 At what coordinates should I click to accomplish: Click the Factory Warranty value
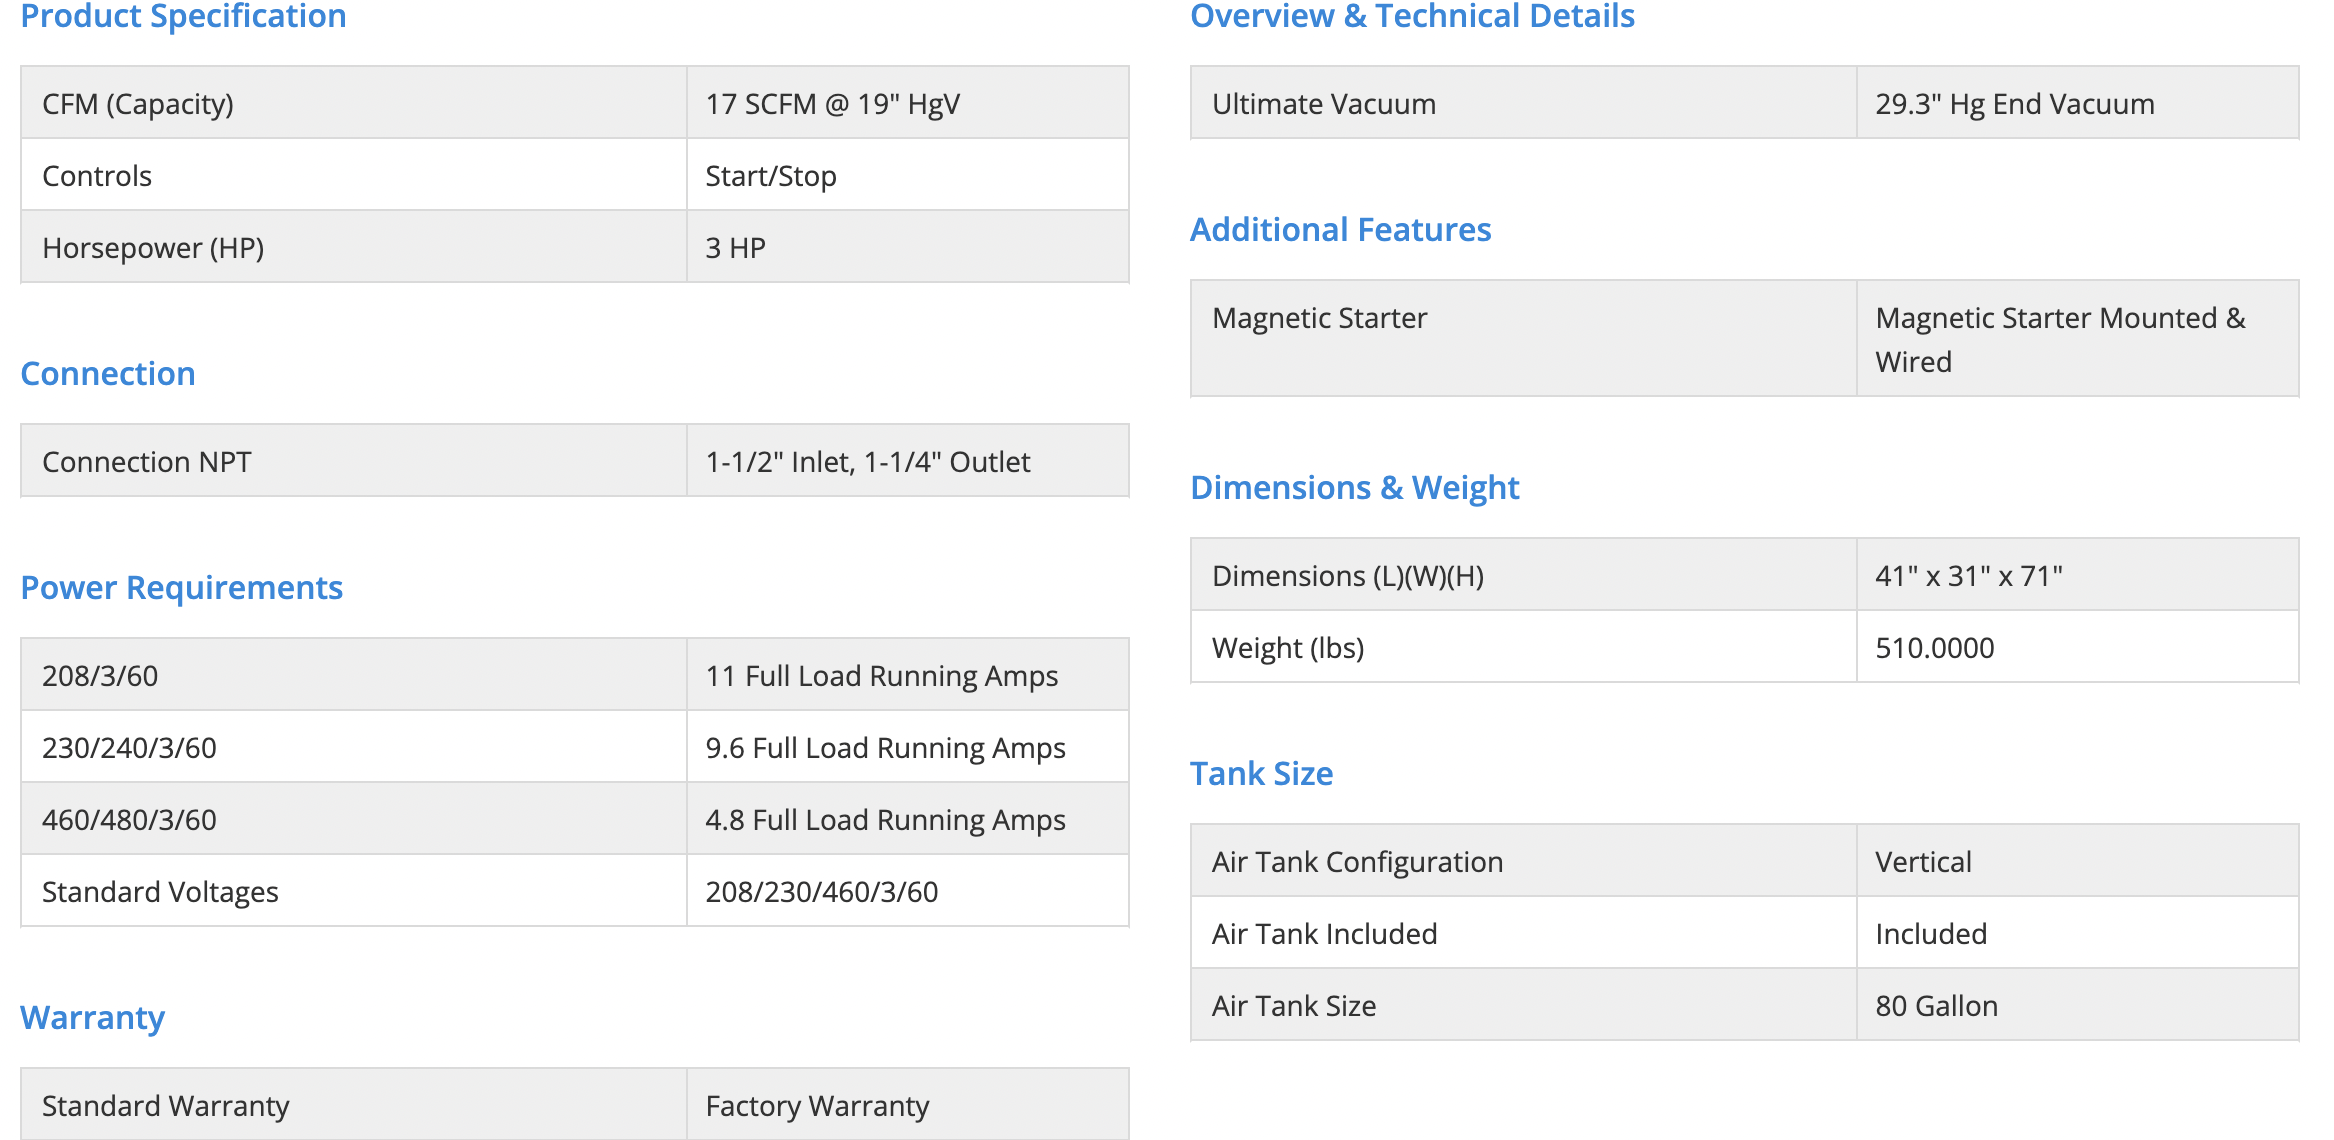tap(817, 1106)
